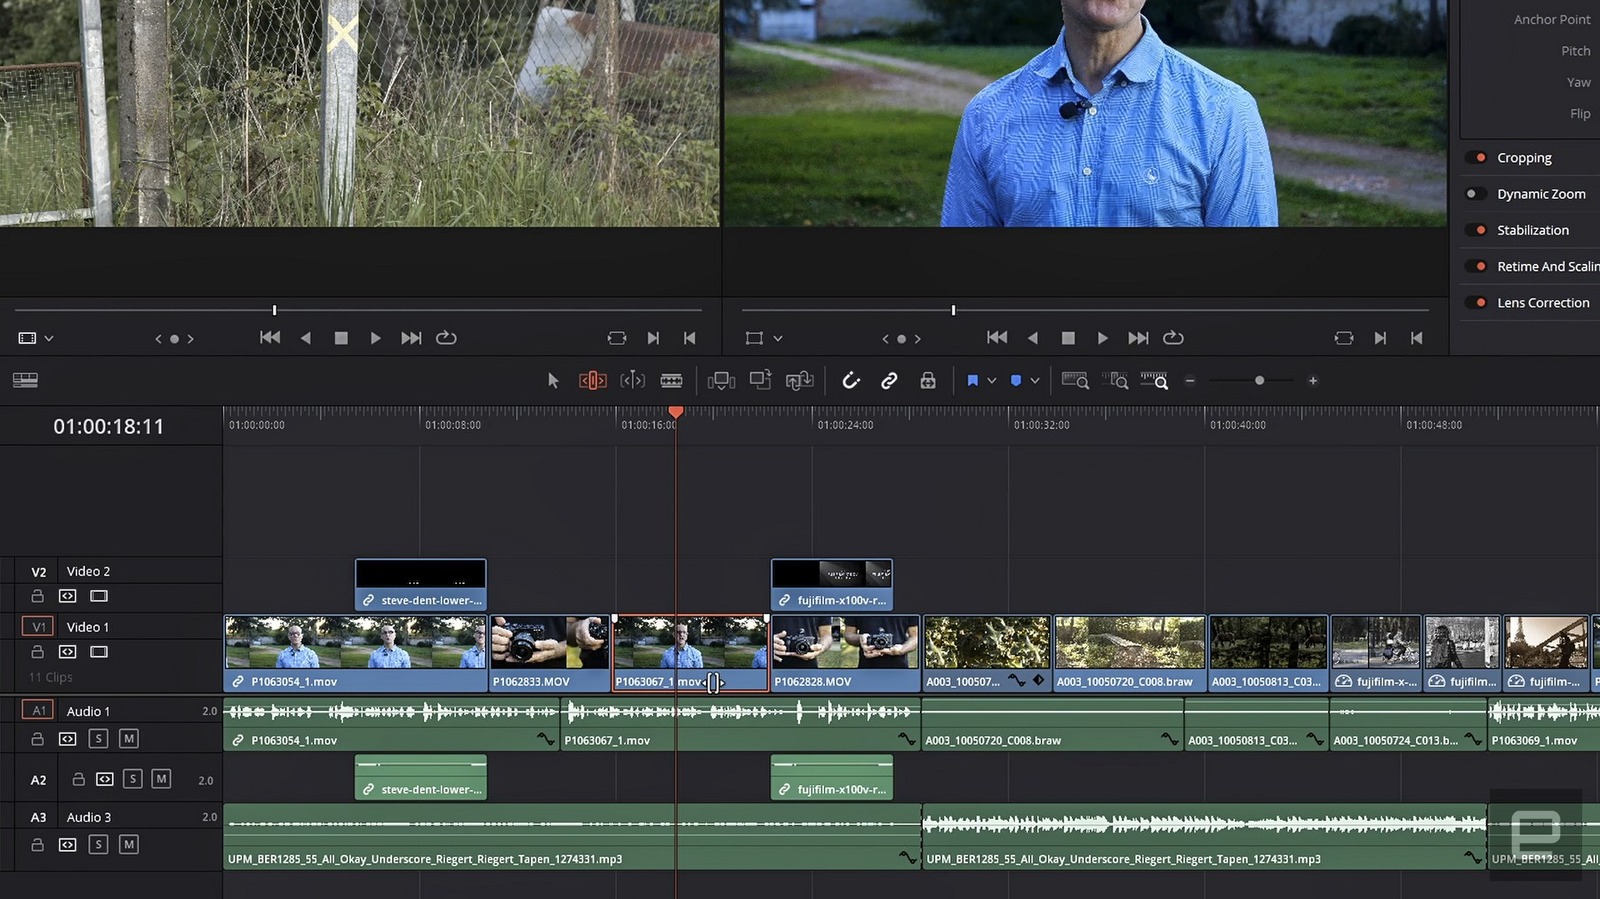The image size is (1600, 899).
Task: Turn off the Lens Correction toggle
Action: (1476, 303)
